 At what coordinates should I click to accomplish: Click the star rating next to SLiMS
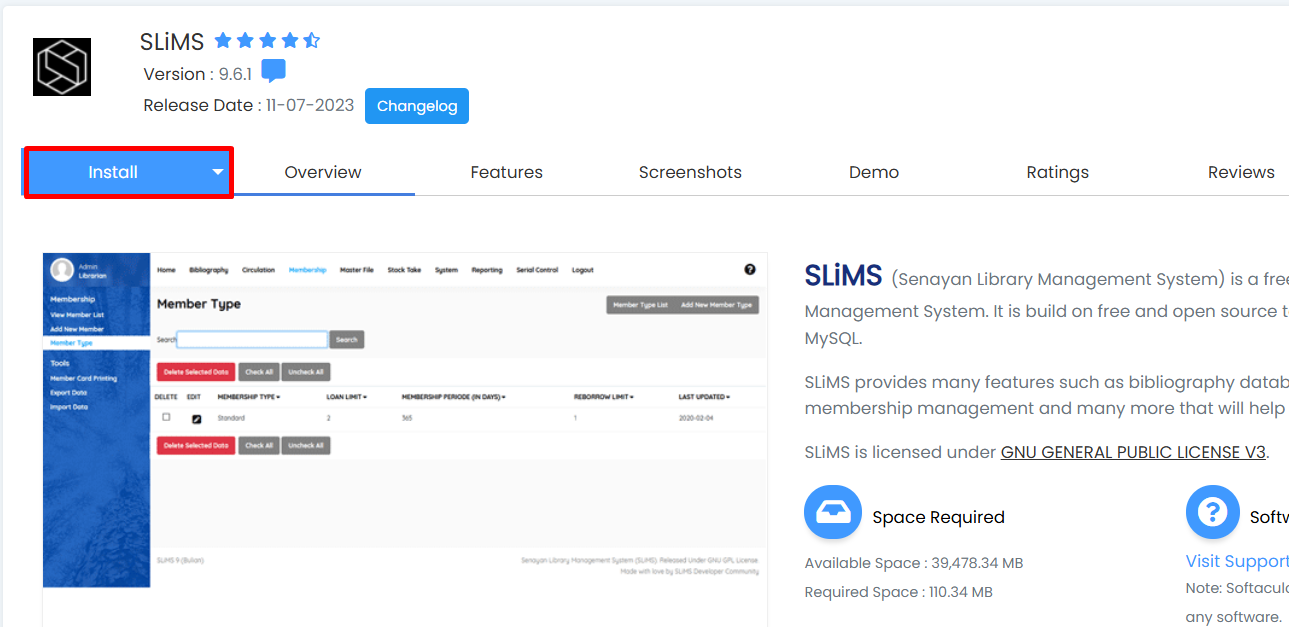[267, 41]
